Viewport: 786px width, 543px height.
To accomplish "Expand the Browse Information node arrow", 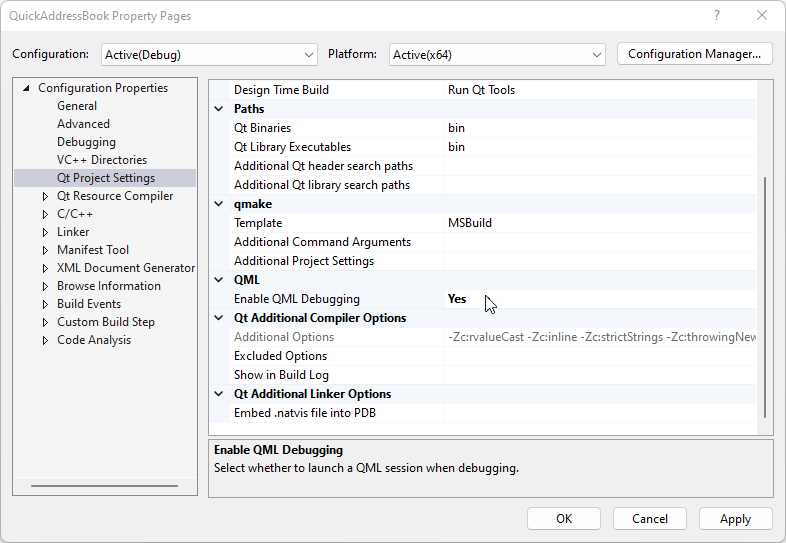I will [45, 287].
